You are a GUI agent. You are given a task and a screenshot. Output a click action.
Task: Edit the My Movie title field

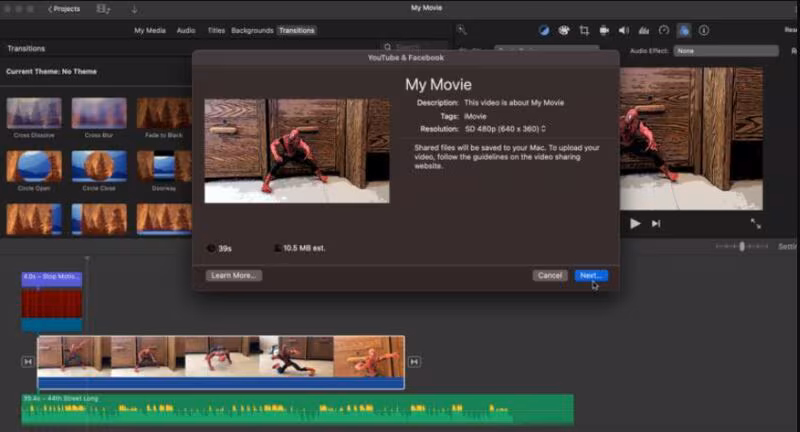(438, 85)
